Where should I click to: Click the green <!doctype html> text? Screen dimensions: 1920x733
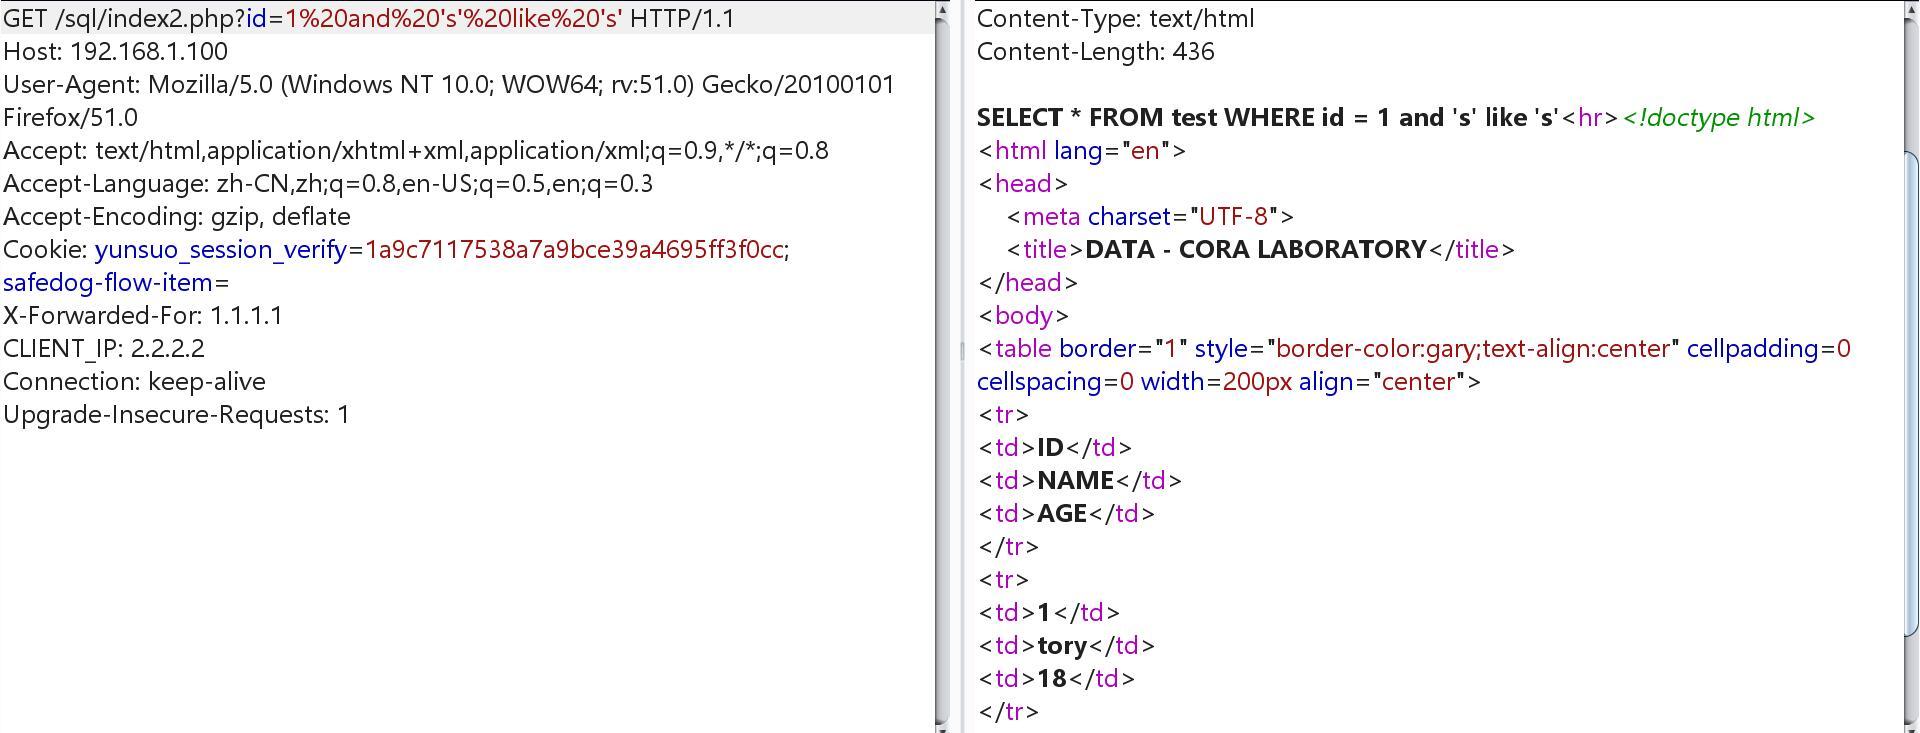pyautogui.click(x=1719, y=117)
